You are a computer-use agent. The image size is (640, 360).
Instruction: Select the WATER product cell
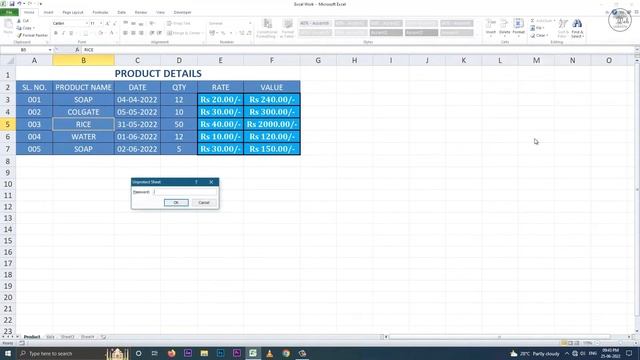tap(83, 137)
